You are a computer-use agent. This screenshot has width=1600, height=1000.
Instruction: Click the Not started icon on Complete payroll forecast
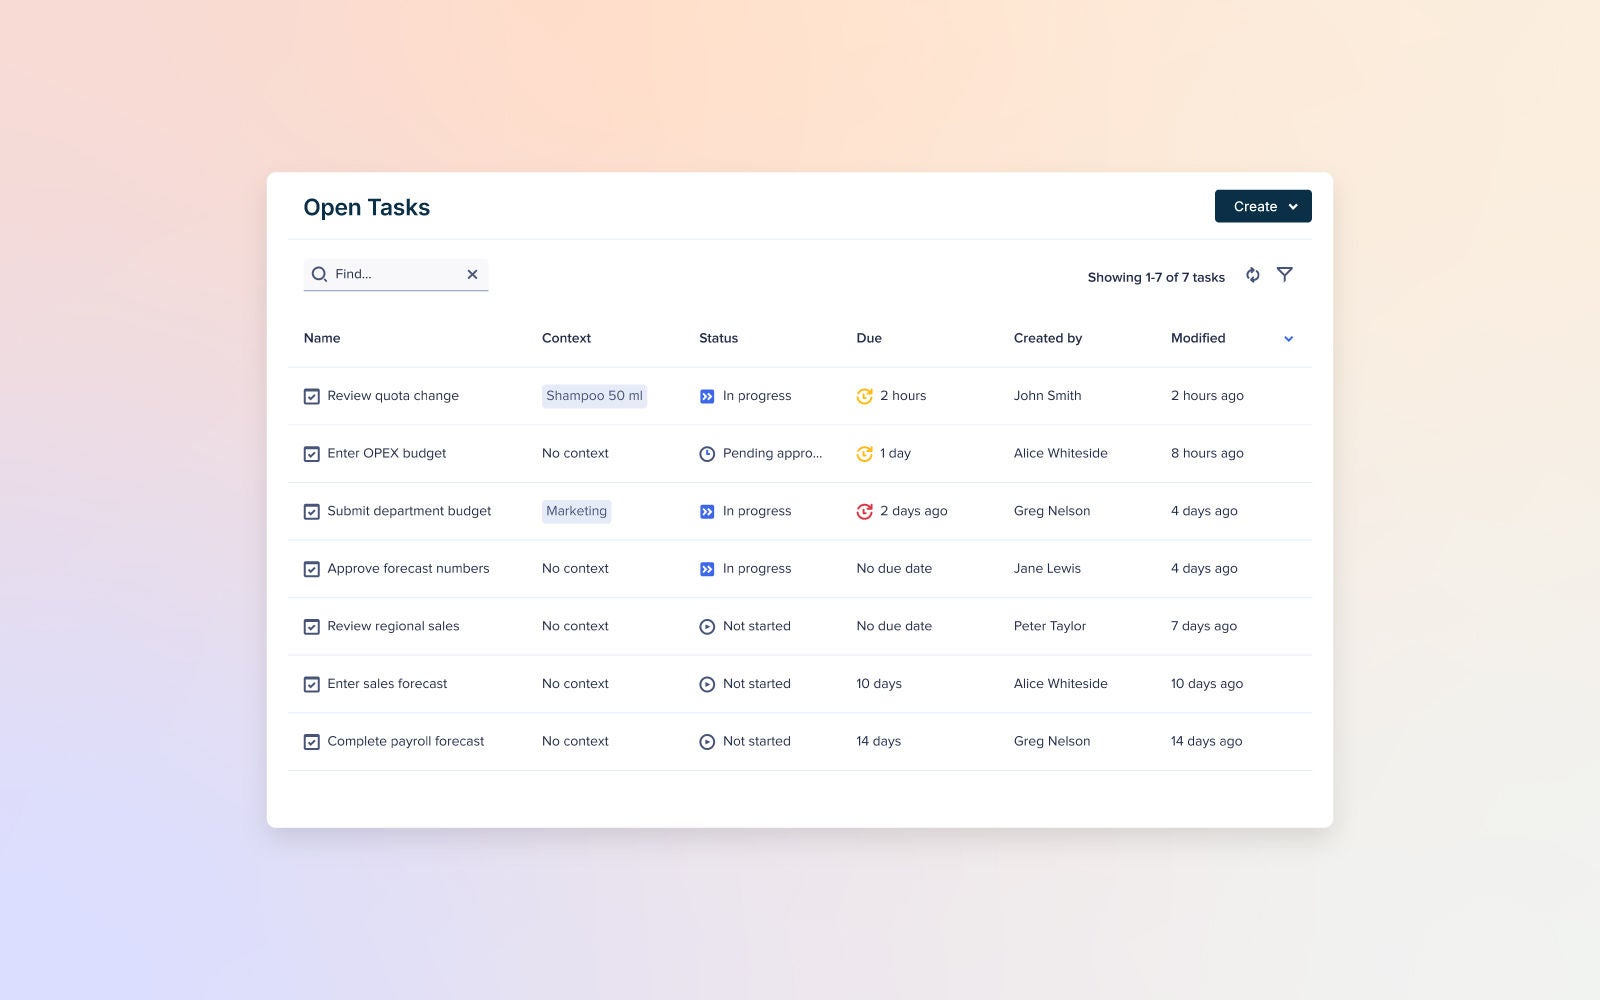click(x=708, y=741)
